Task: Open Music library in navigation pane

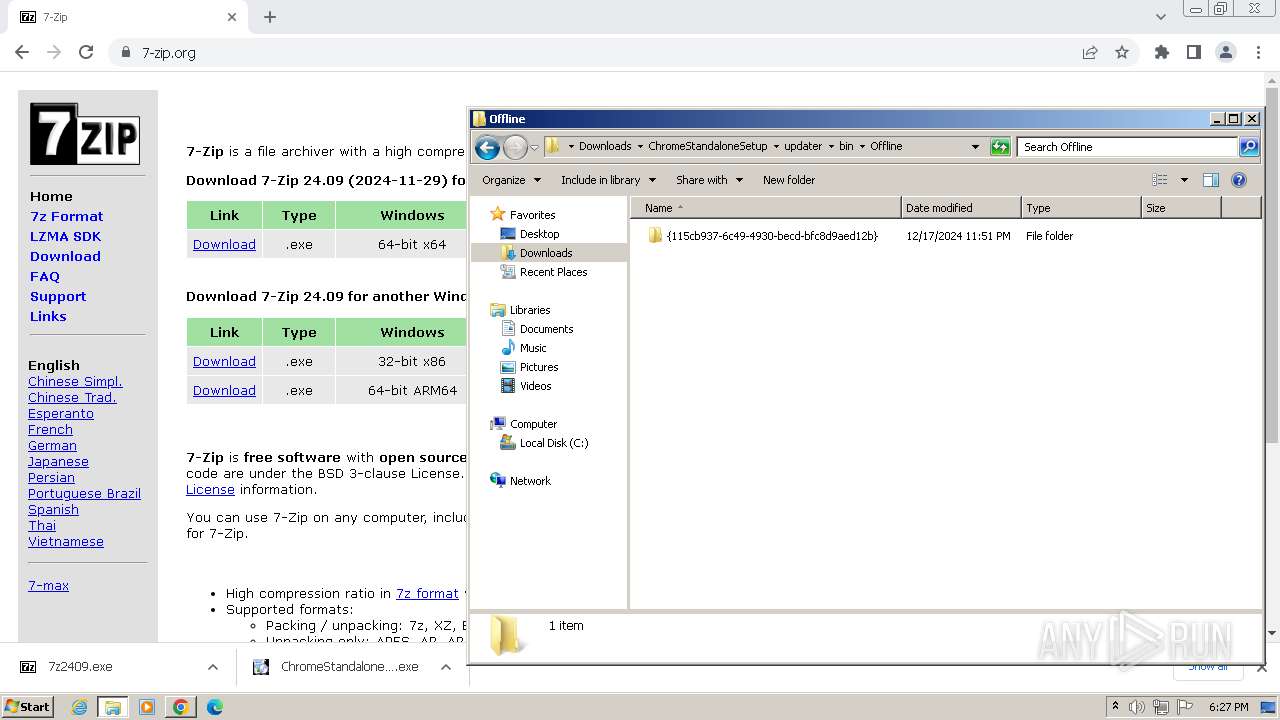Action: (533, 348)
